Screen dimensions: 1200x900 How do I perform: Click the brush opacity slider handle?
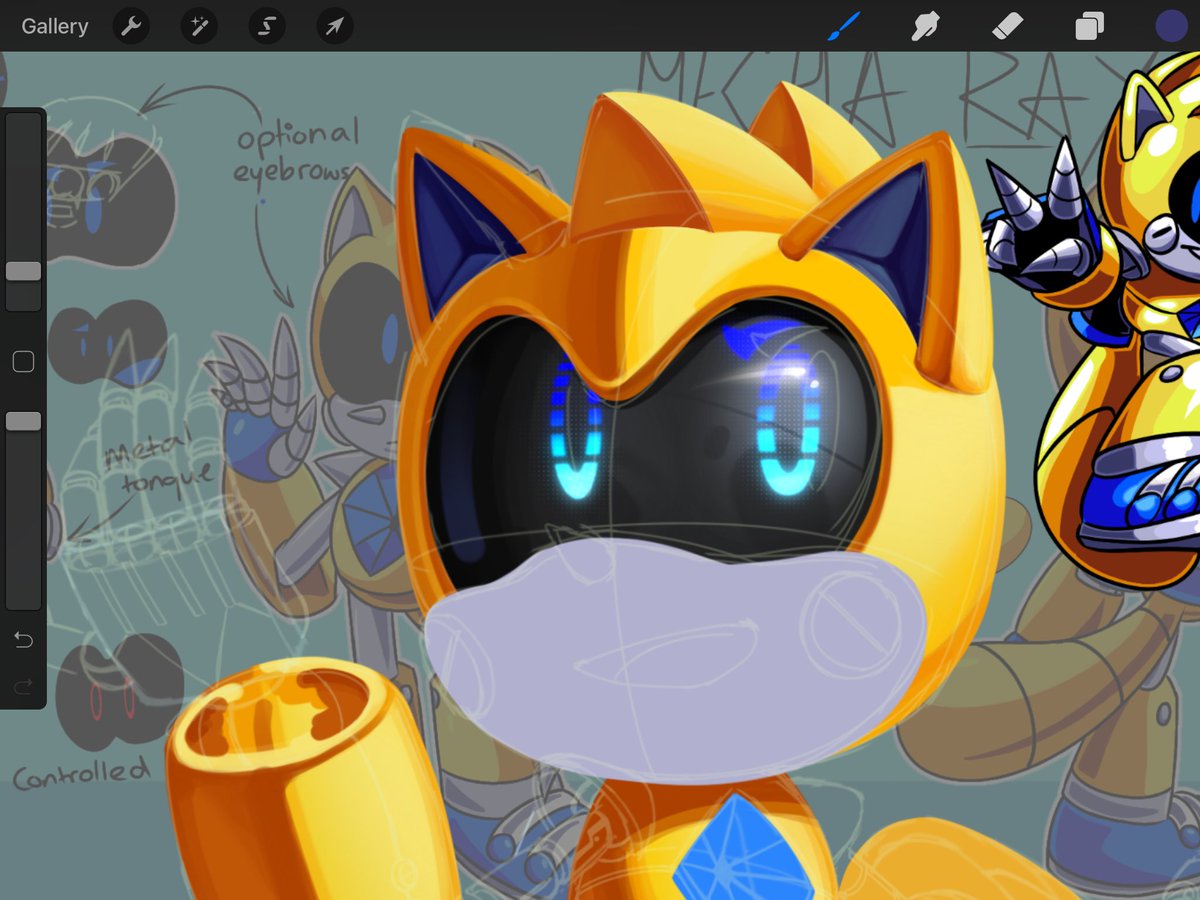tap(23, 422)
